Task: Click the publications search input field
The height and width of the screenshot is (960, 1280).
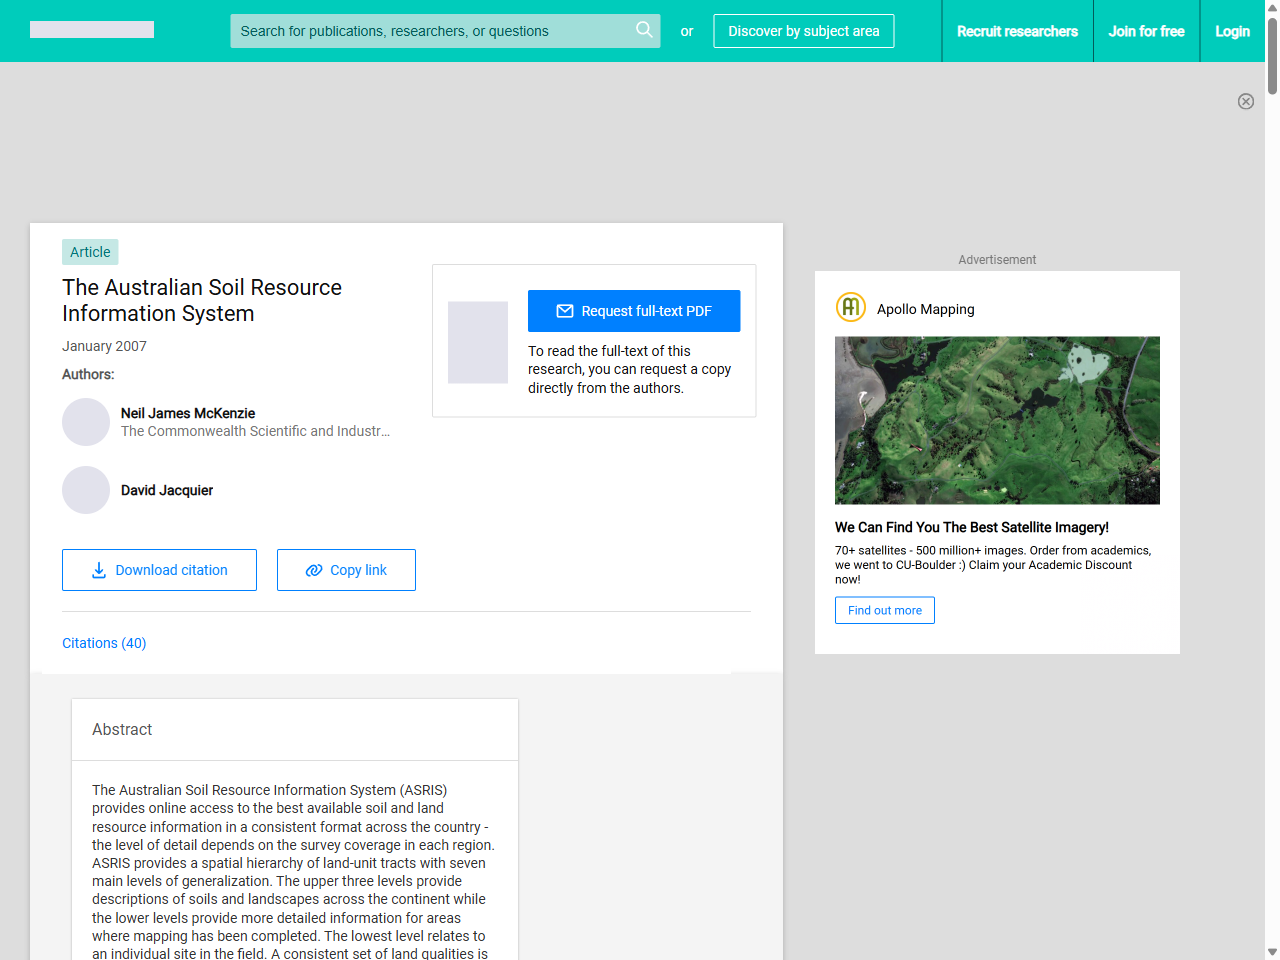Action: point(430,31)
